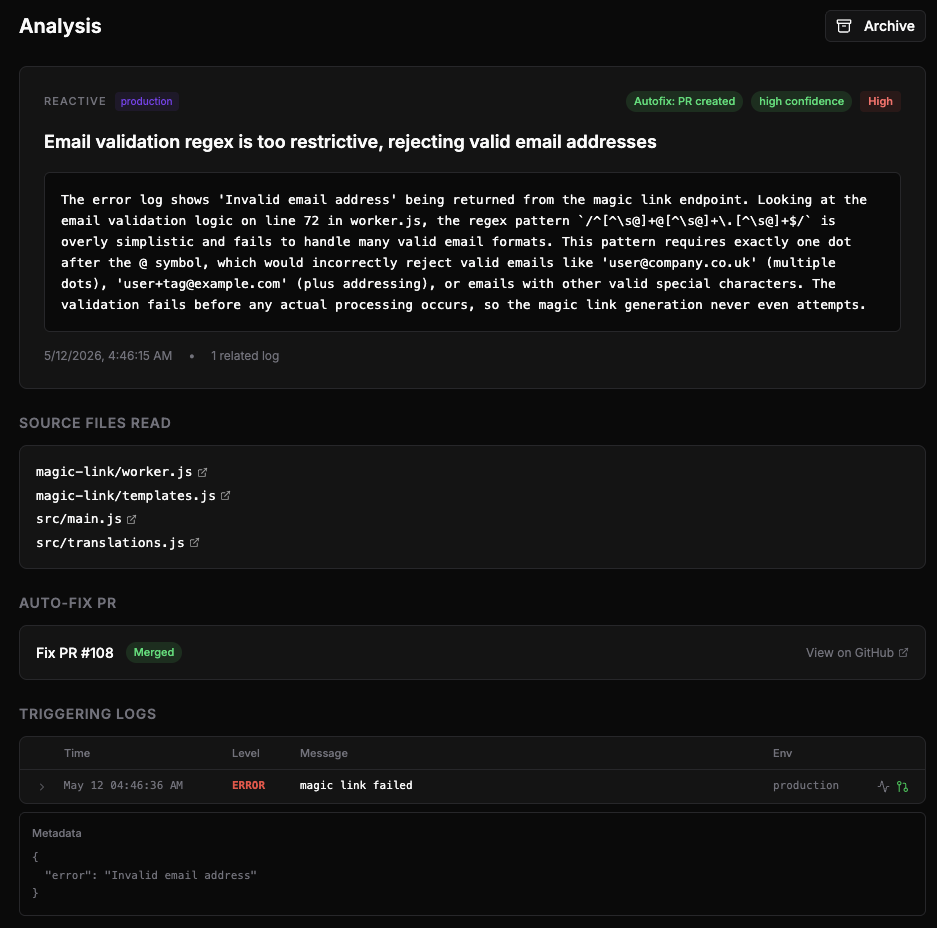Click the Merged status badge
The image size is (937, 928).
coord(154,653)
